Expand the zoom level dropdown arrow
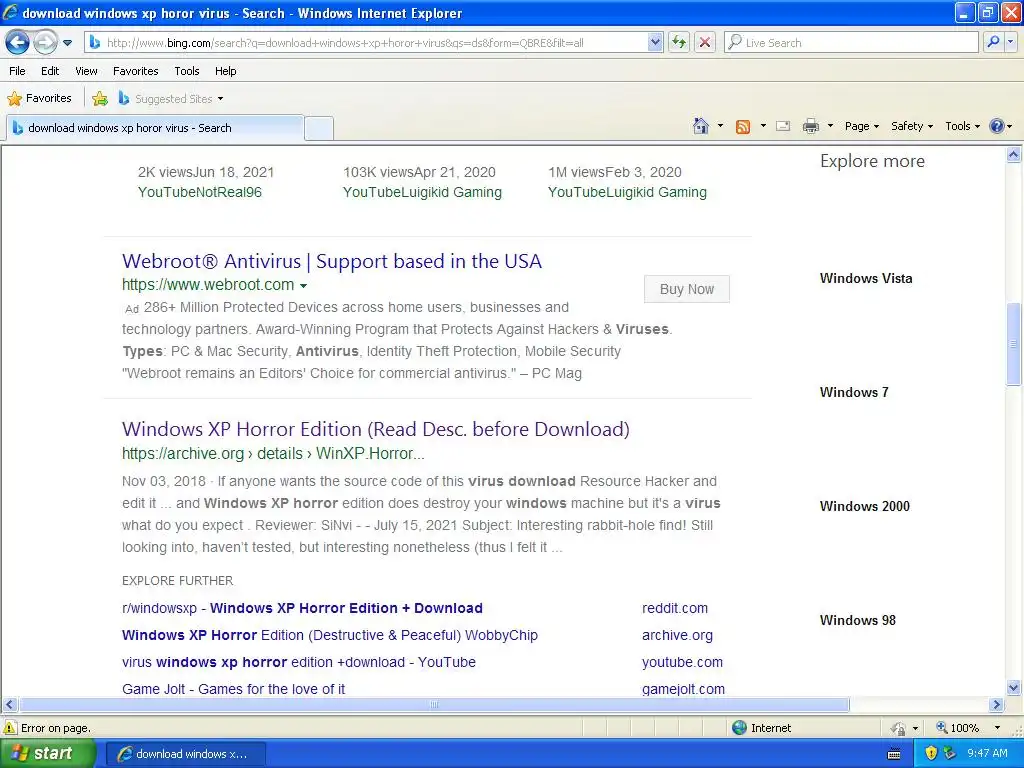 pyautogui.click(x=997, y=728)
